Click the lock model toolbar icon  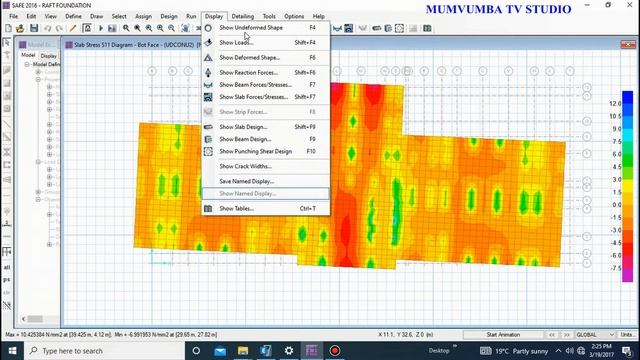[x=87, y=28]
